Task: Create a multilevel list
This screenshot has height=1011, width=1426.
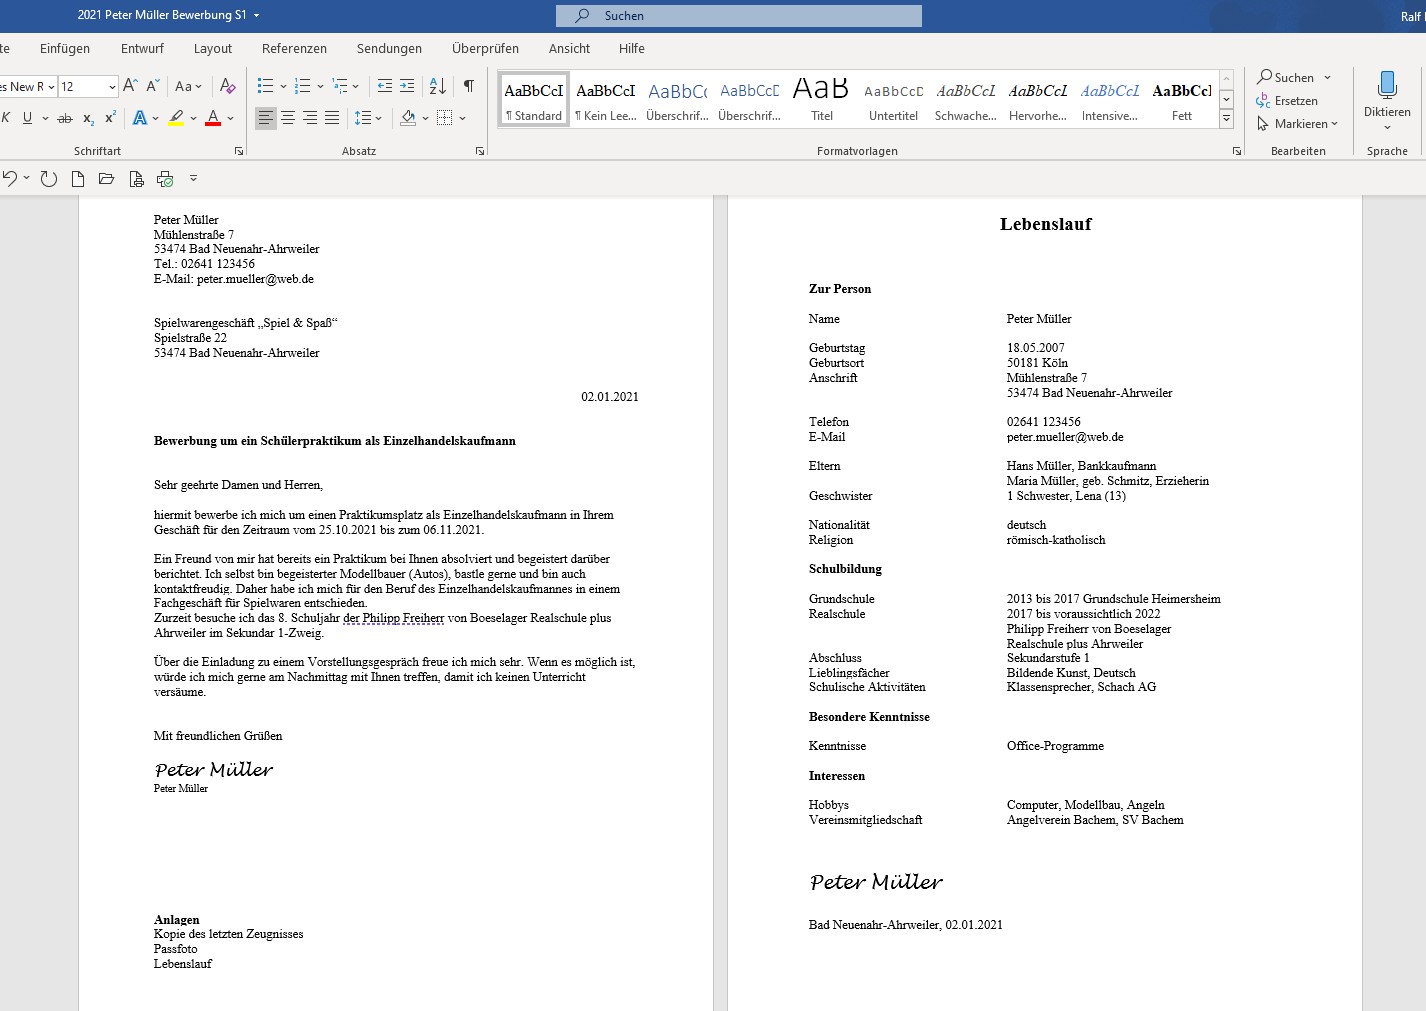Action: click(x=340, y=86)
